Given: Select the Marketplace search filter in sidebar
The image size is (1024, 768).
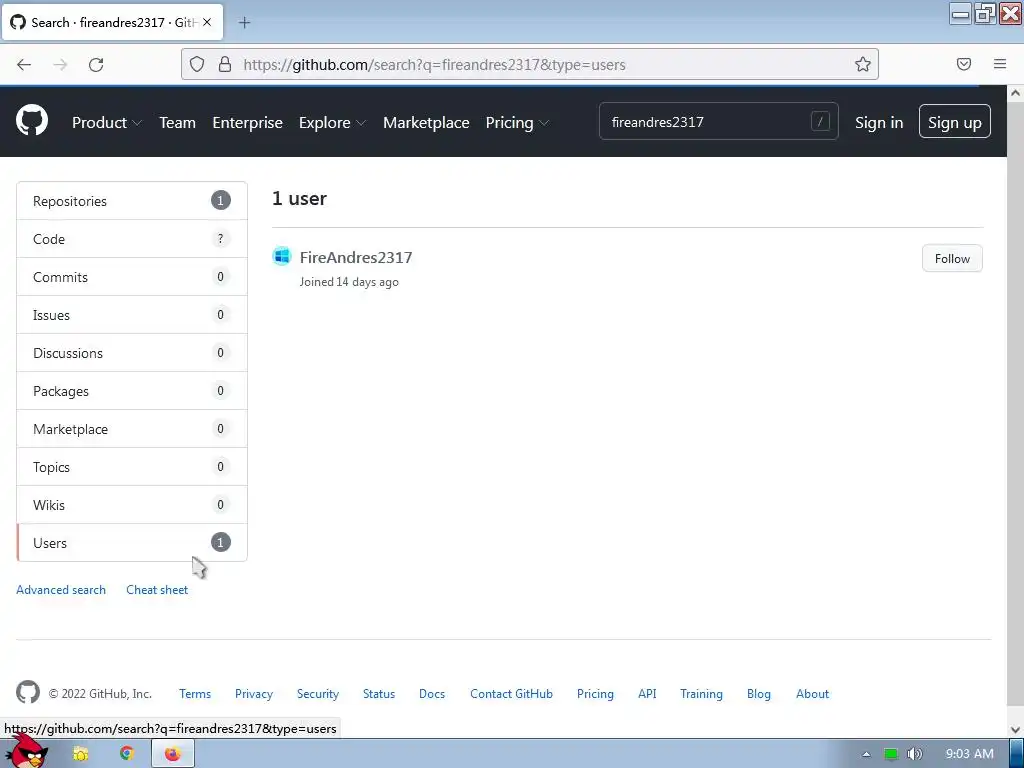Looking at the screenshot, I should (x=132, y=428).
